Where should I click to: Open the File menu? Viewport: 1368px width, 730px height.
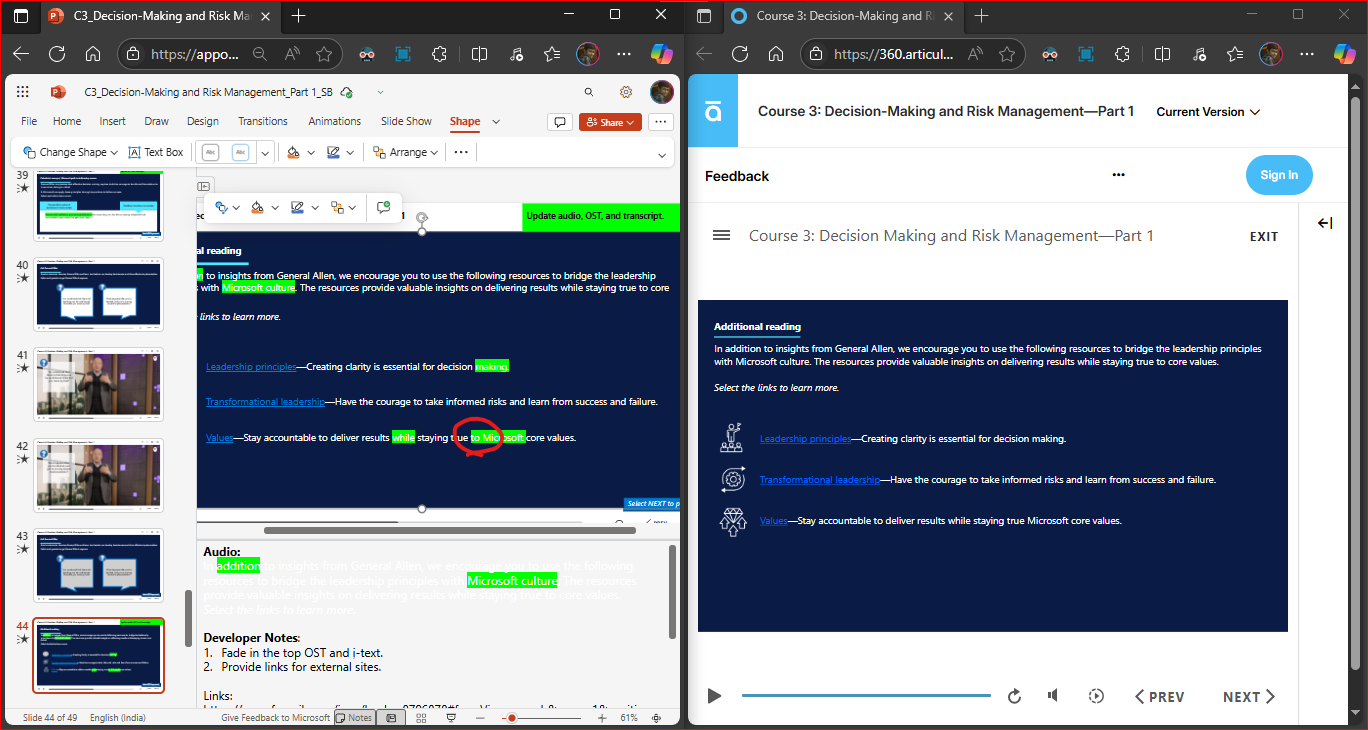29,121
